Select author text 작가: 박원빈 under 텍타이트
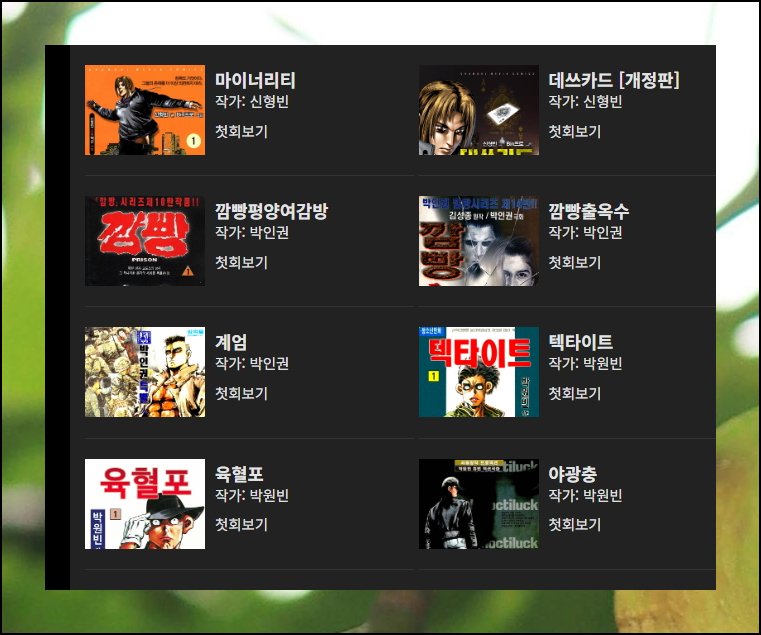 click(585, 364)
